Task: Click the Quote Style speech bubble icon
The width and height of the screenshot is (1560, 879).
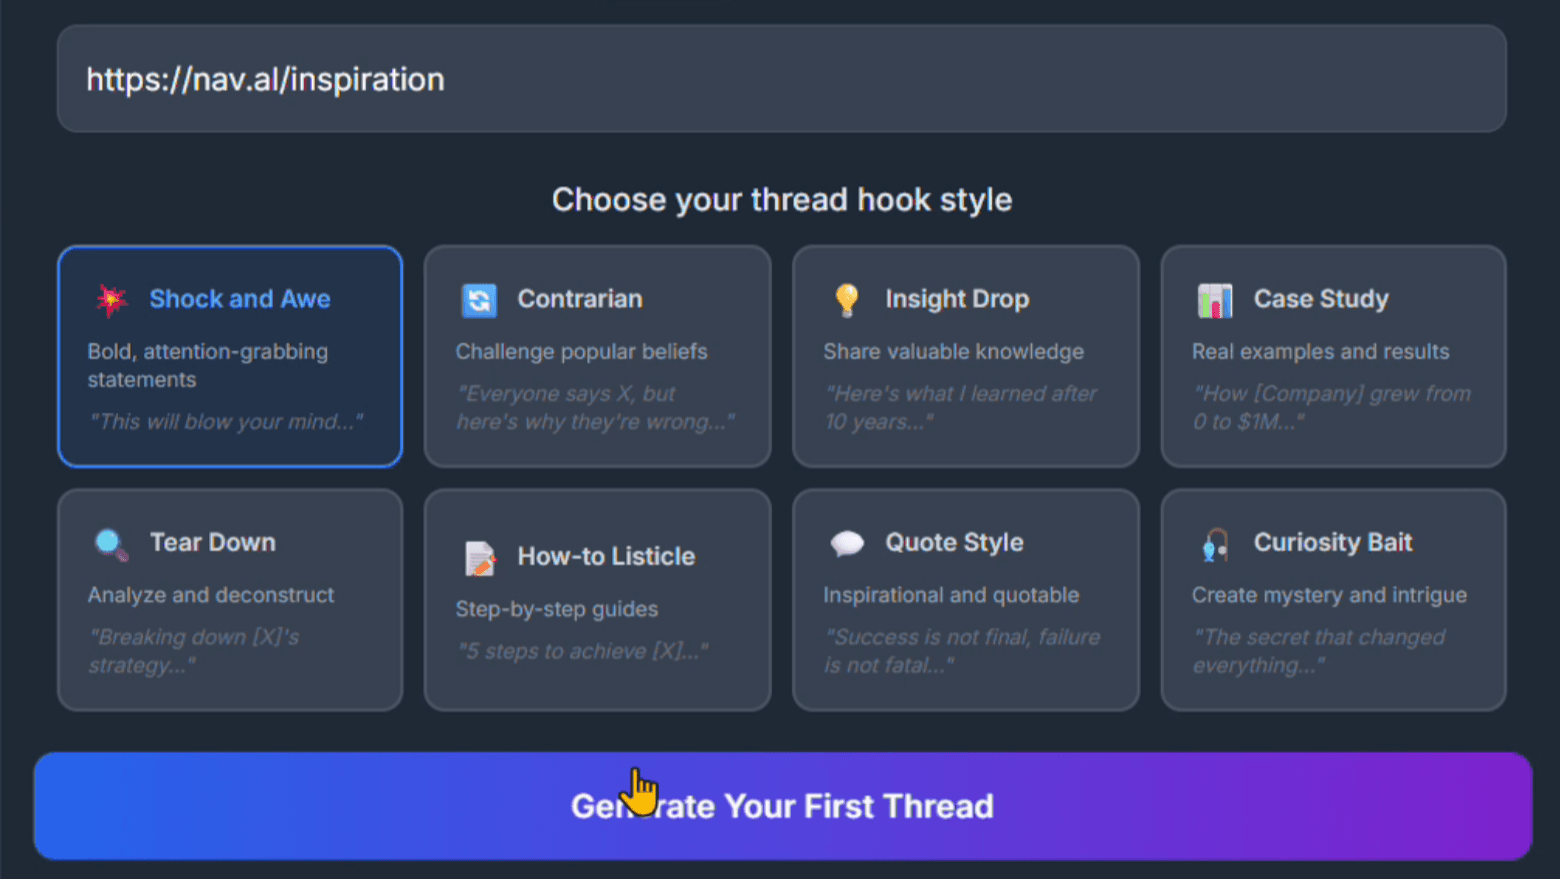Action: [847, 543]
